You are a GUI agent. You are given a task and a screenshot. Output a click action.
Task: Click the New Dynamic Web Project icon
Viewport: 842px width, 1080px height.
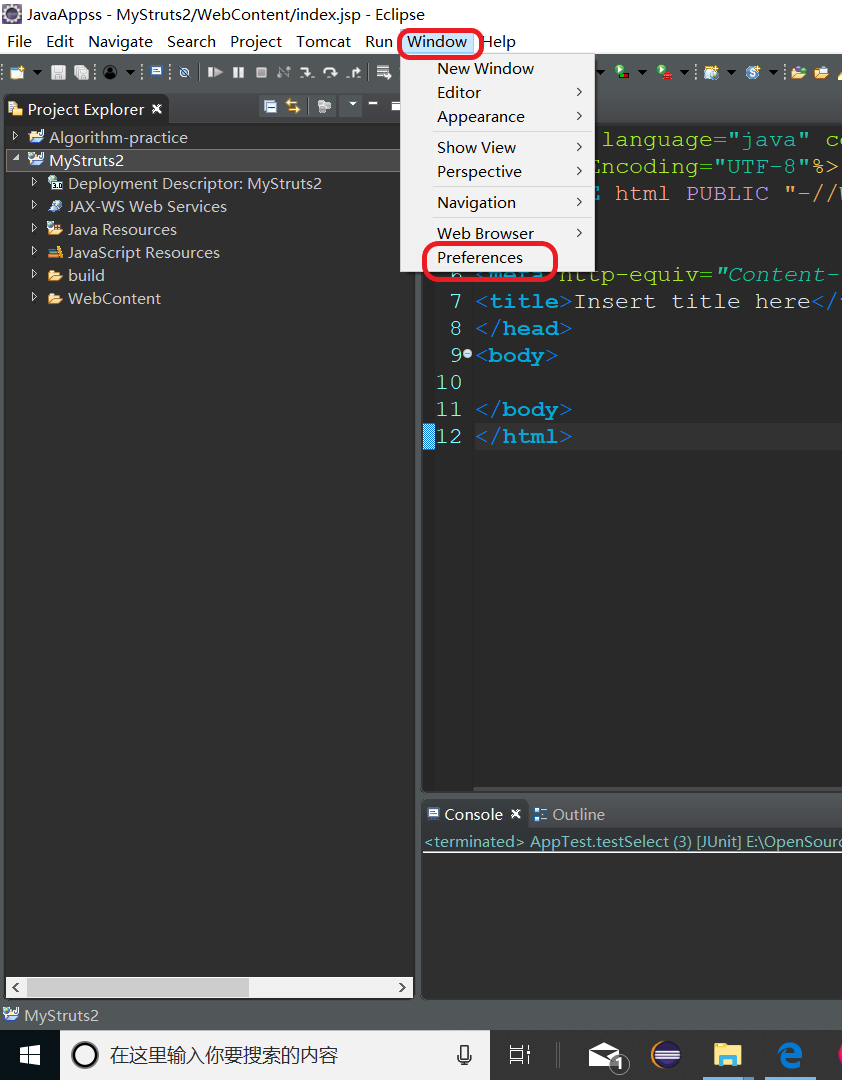click(711, 72)
